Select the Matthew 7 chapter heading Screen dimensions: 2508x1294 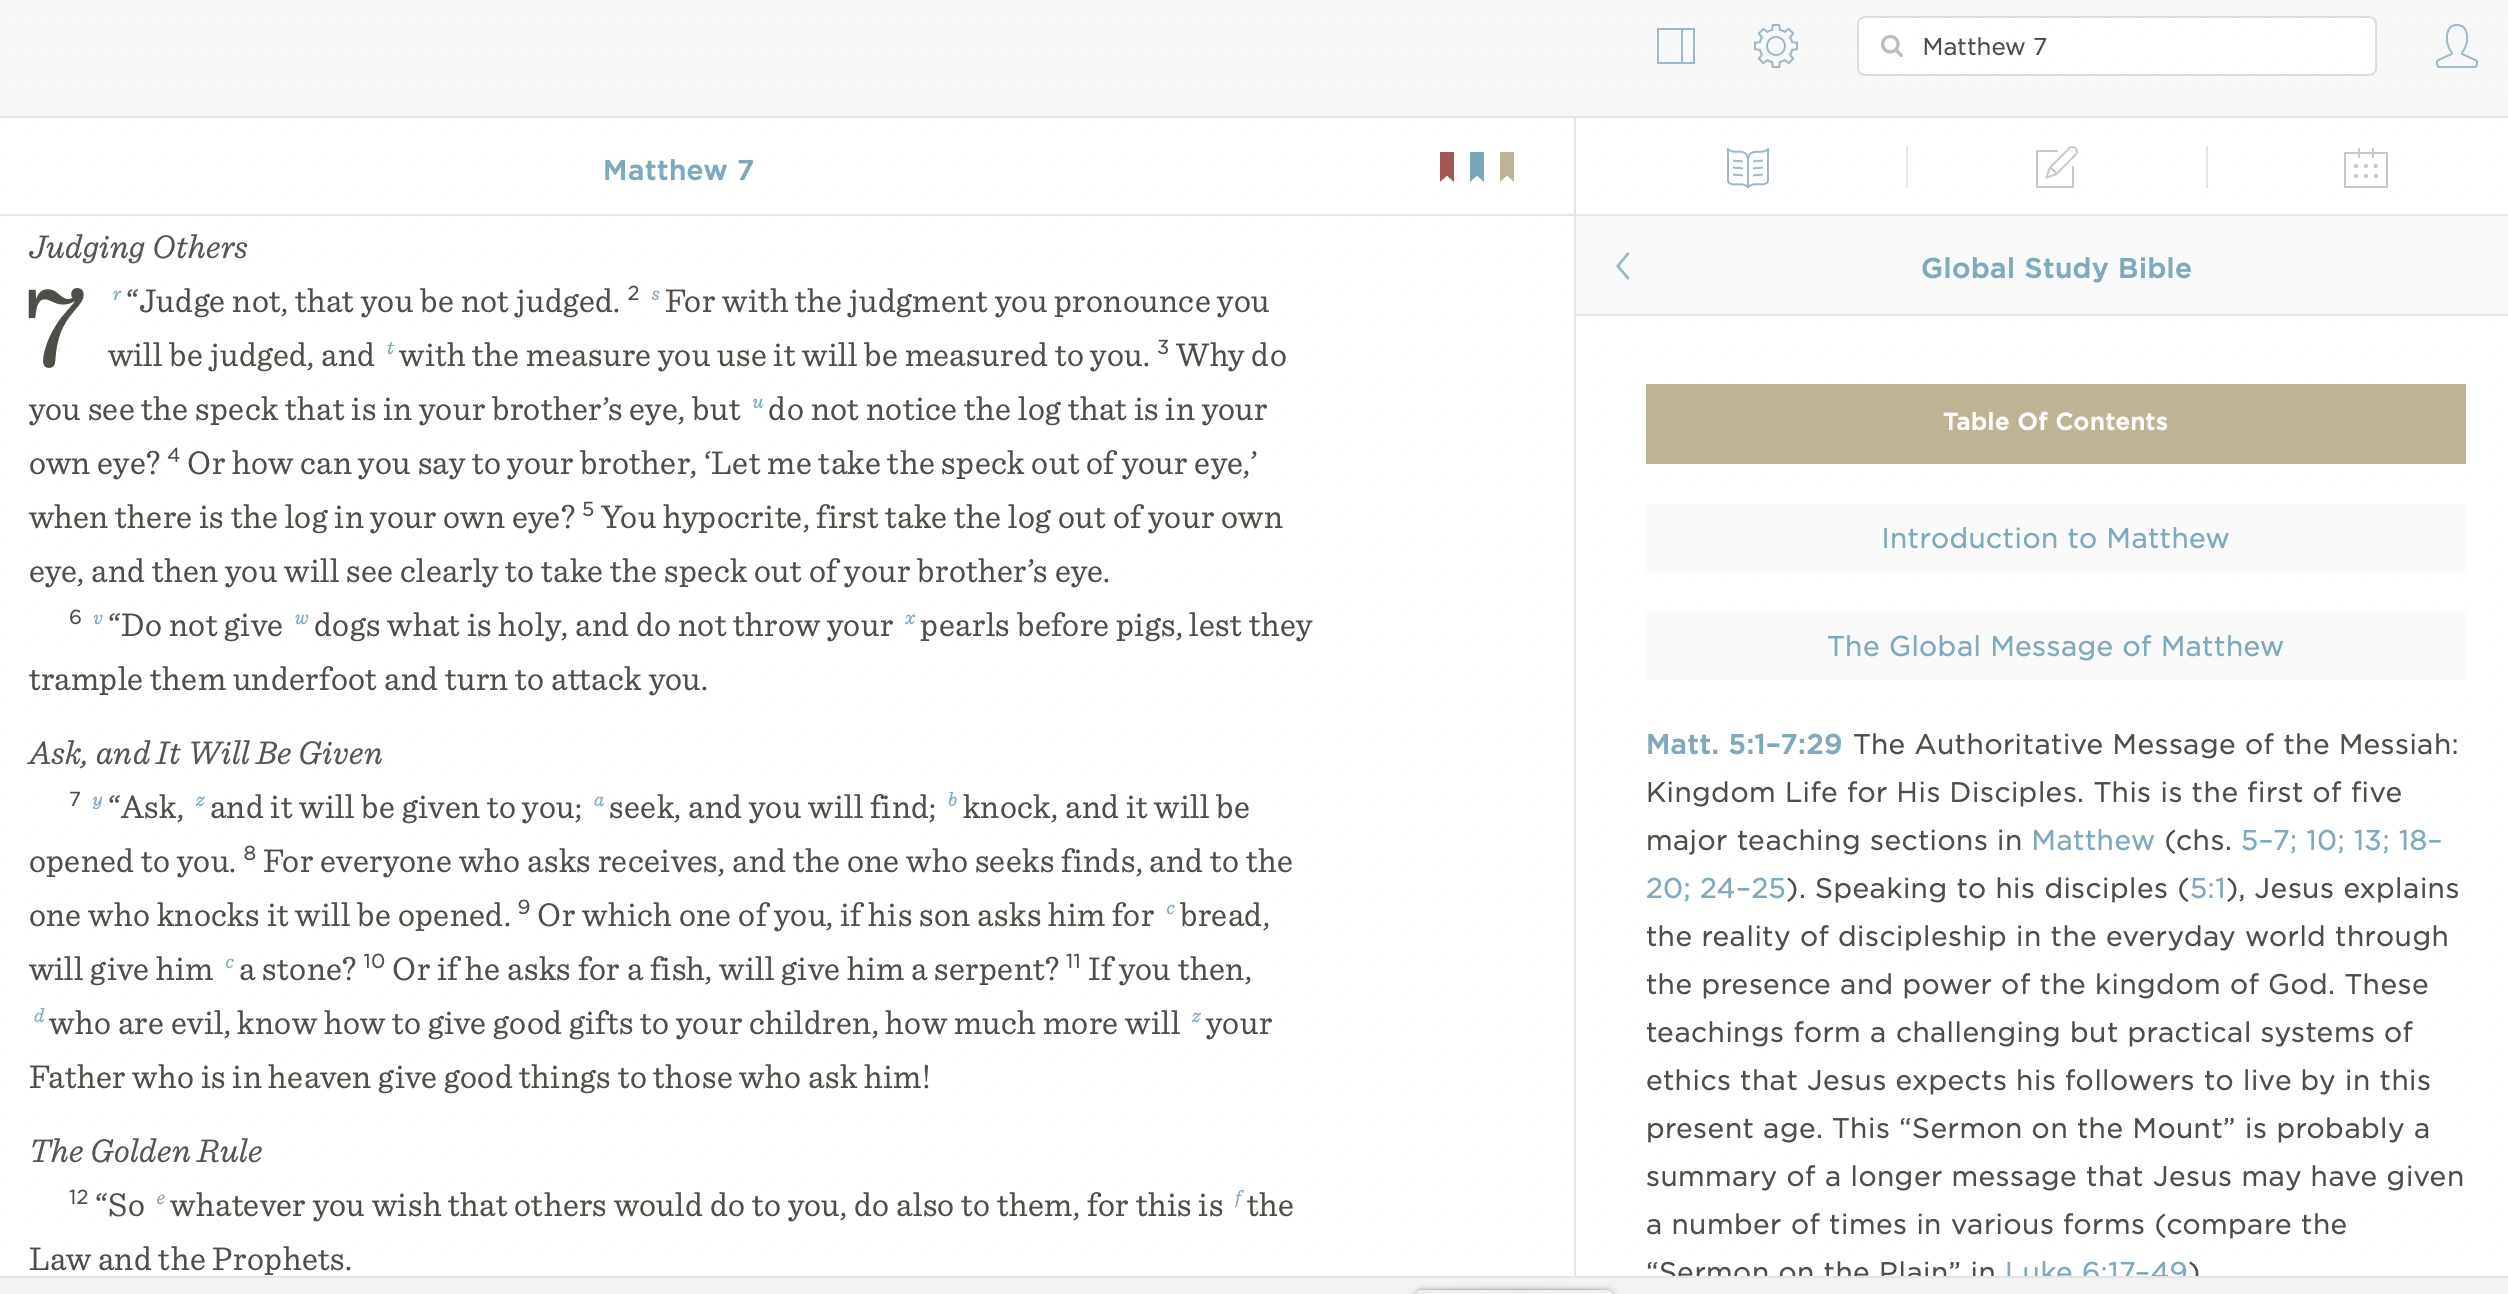pos(679,170)
